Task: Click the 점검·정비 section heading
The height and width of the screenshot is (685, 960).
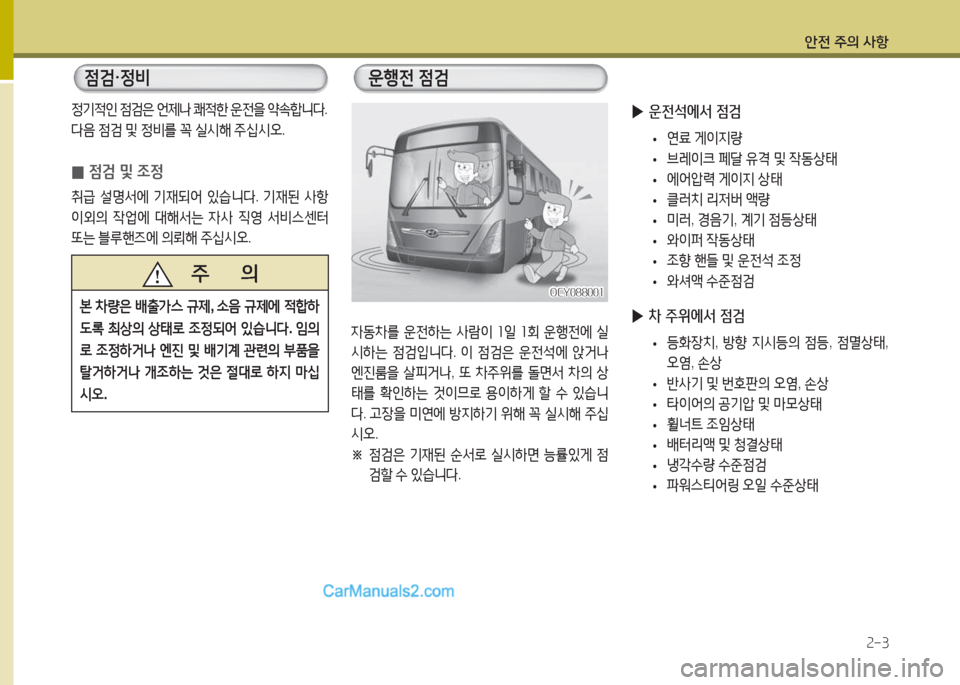Action: pos(200,78)
